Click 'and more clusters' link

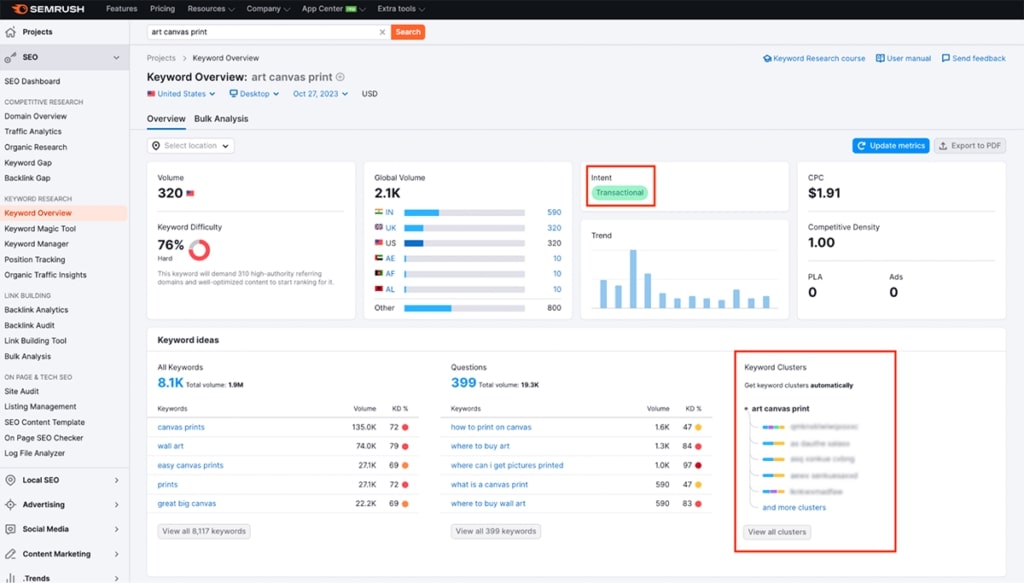click(x=794, y=507)
